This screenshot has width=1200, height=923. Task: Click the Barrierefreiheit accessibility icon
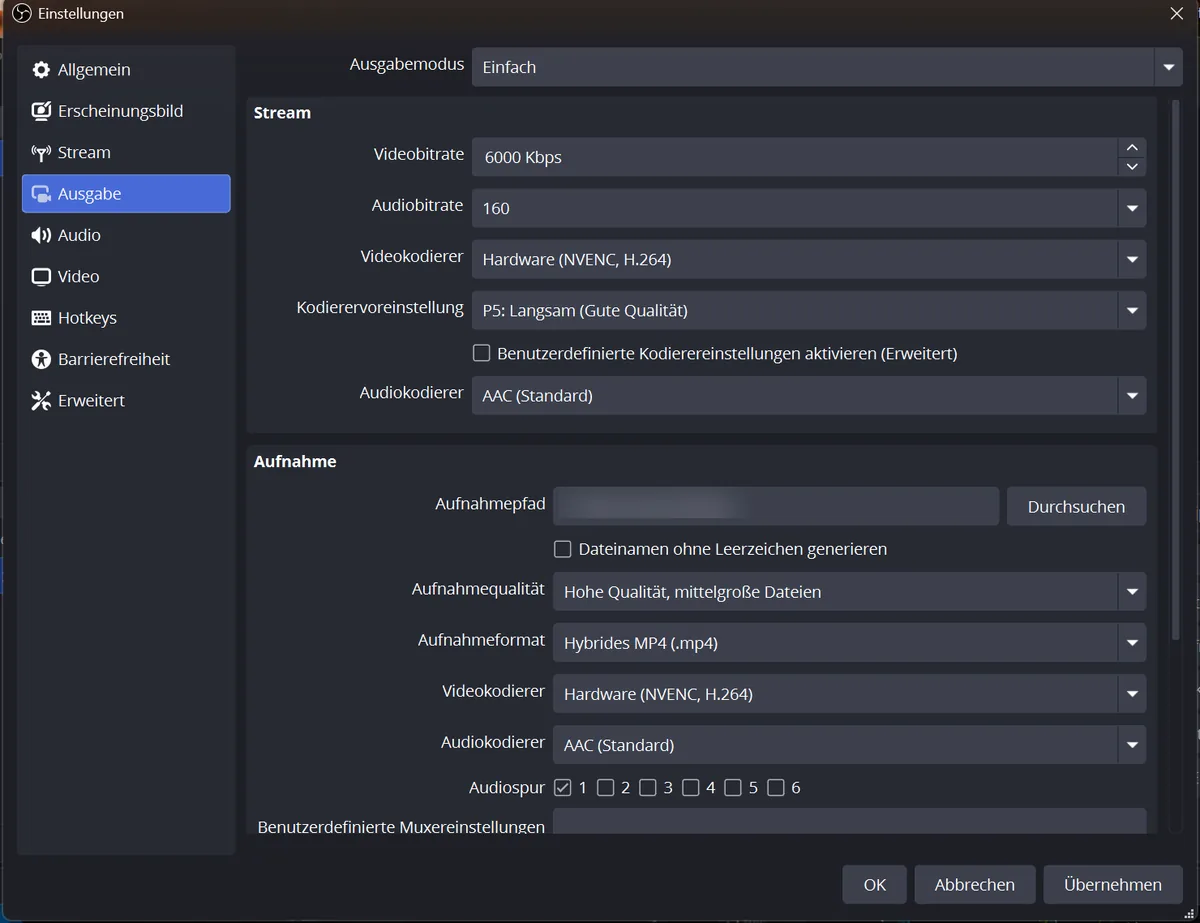click(41, 359)
